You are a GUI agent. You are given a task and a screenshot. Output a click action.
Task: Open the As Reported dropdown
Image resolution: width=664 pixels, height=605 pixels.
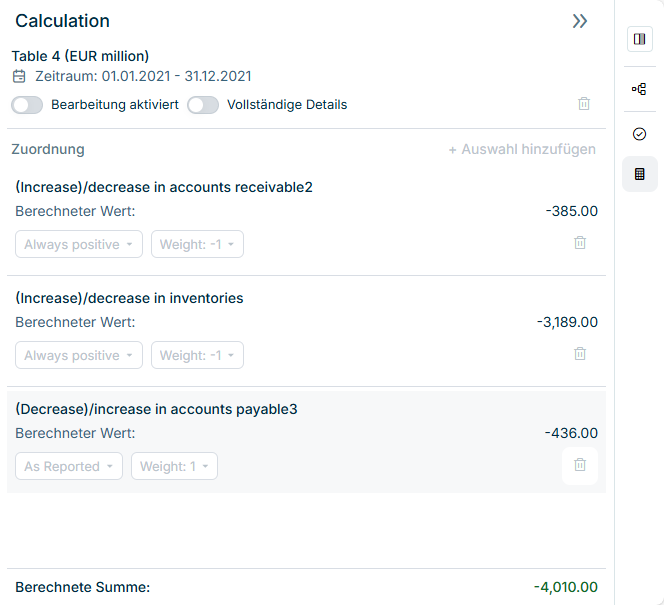(69, 467)
